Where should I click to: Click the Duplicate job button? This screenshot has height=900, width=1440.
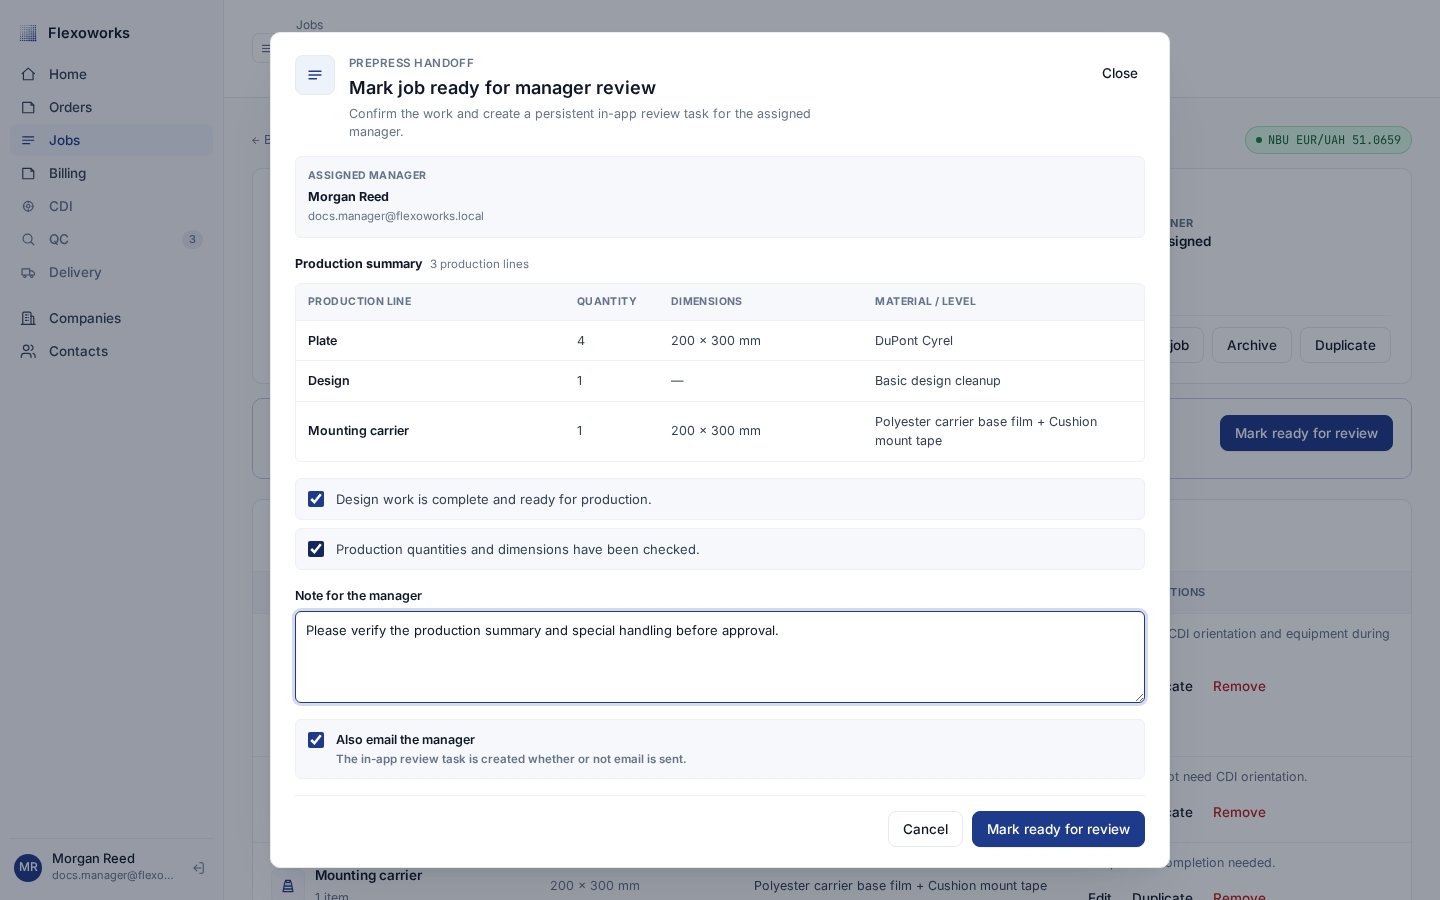click(x=1345, y=345)
